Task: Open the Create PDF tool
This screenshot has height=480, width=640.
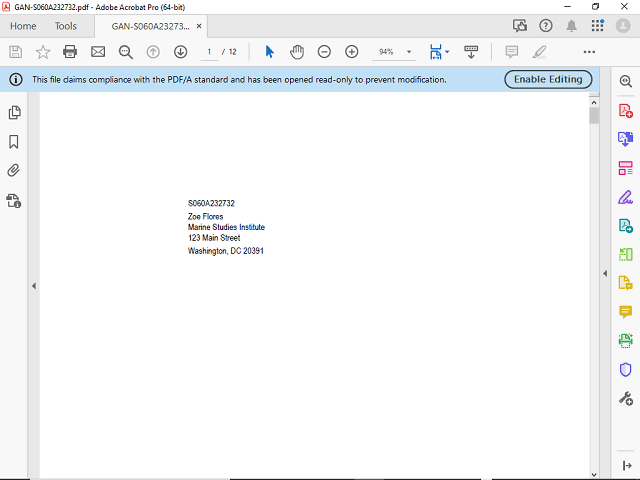Action: (625, 111)
